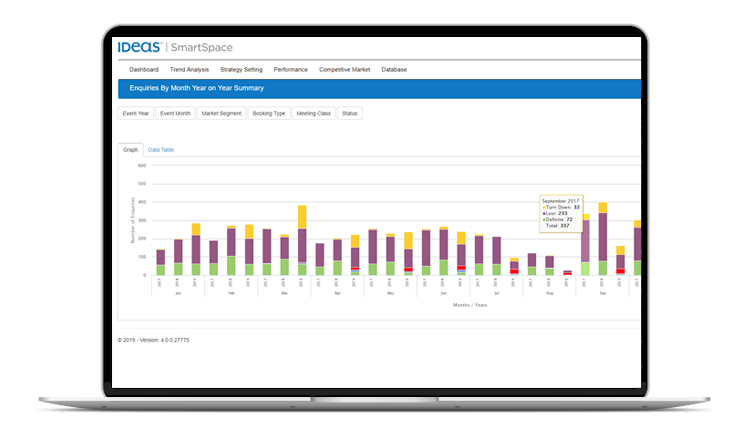The height and width of the screenshot is (437, 749).
Task: Click the Enquiries By Month header bar
Action: click(x=379, y=89)
